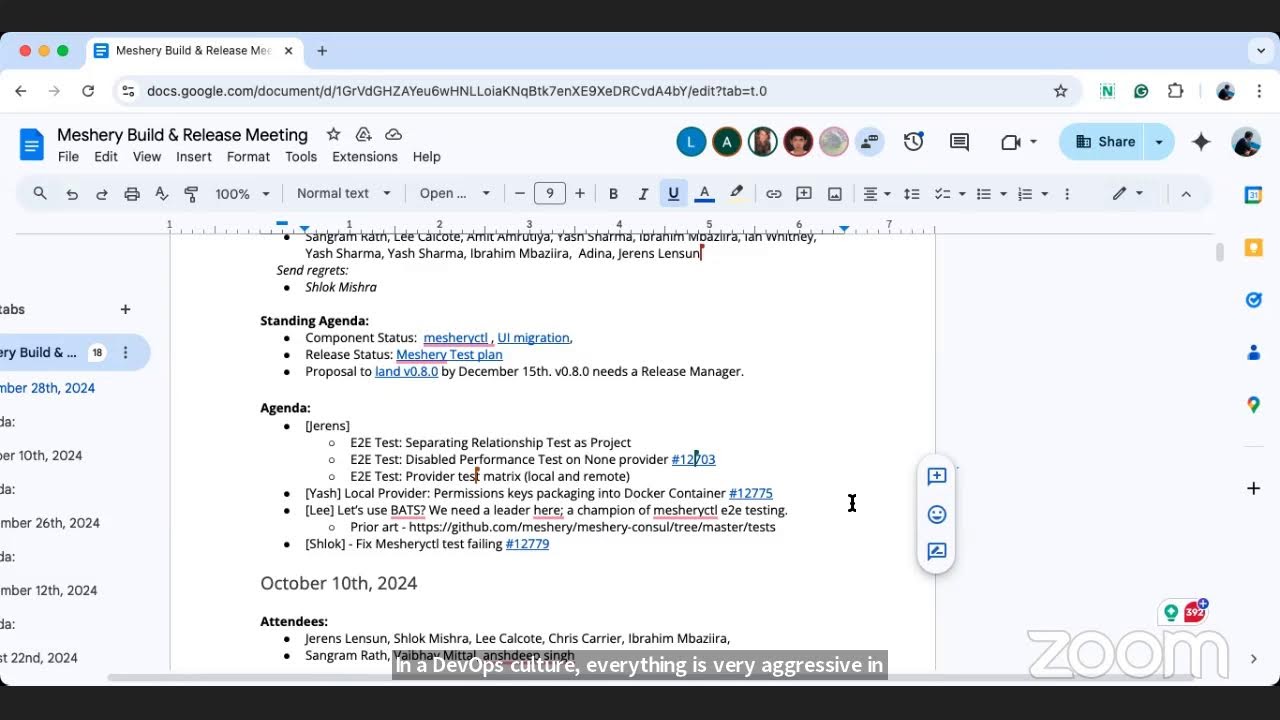Open the search menus magnifier tool
The height and width of the screenshot is (720, 1280).
click(40, 194)
